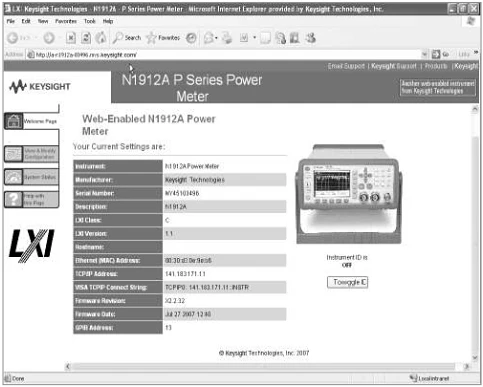Select the GPIB Address value 13
This screenshot has height=387, width=483.
[168, 328]
